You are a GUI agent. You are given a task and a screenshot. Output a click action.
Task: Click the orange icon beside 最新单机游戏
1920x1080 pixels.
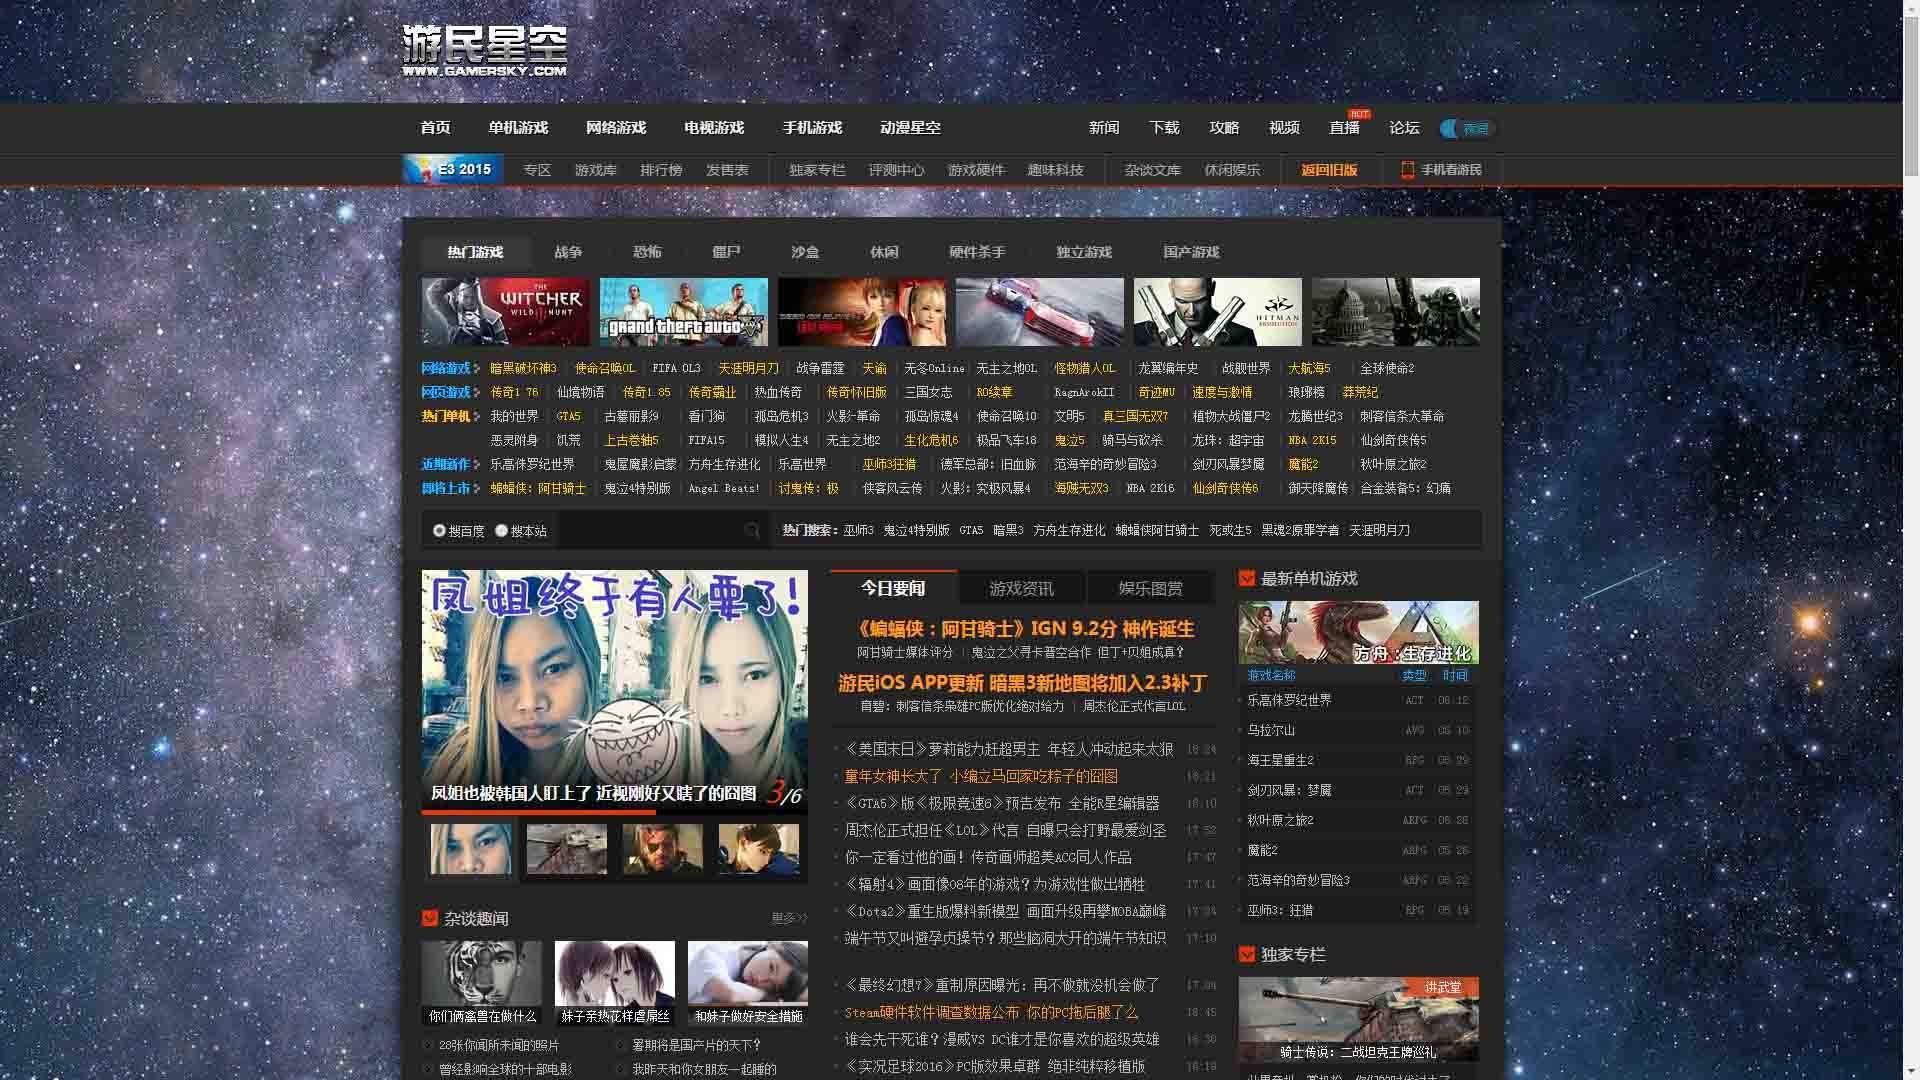pos(1246,578)
